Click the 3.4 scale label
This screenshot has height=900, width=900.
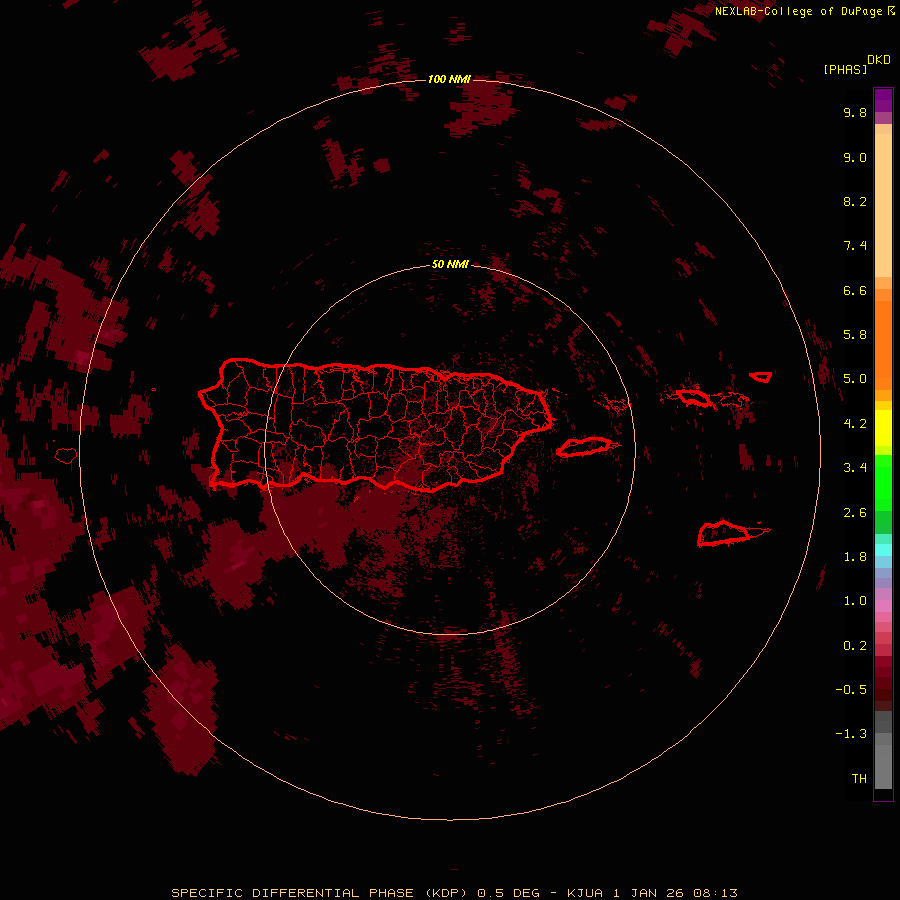pos(855,468)
